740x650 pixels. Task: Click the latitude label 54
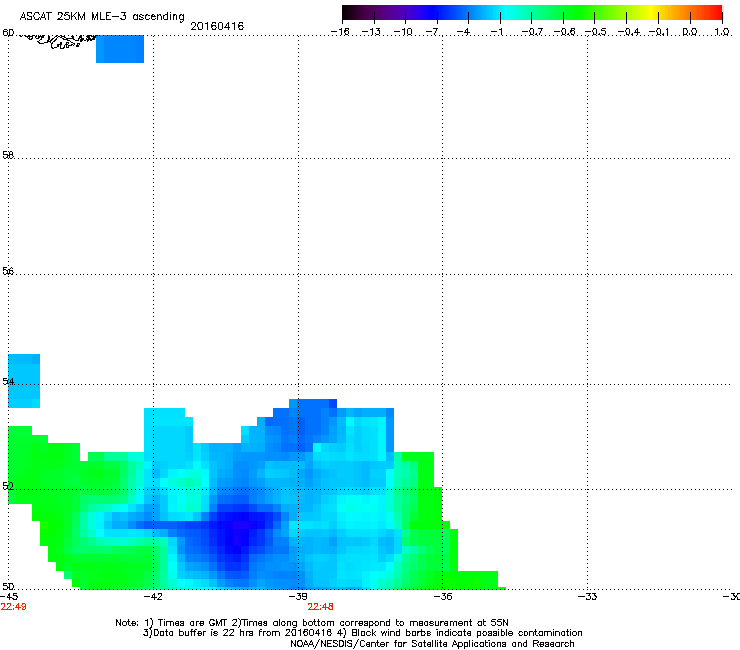click(x=8, y=381)
